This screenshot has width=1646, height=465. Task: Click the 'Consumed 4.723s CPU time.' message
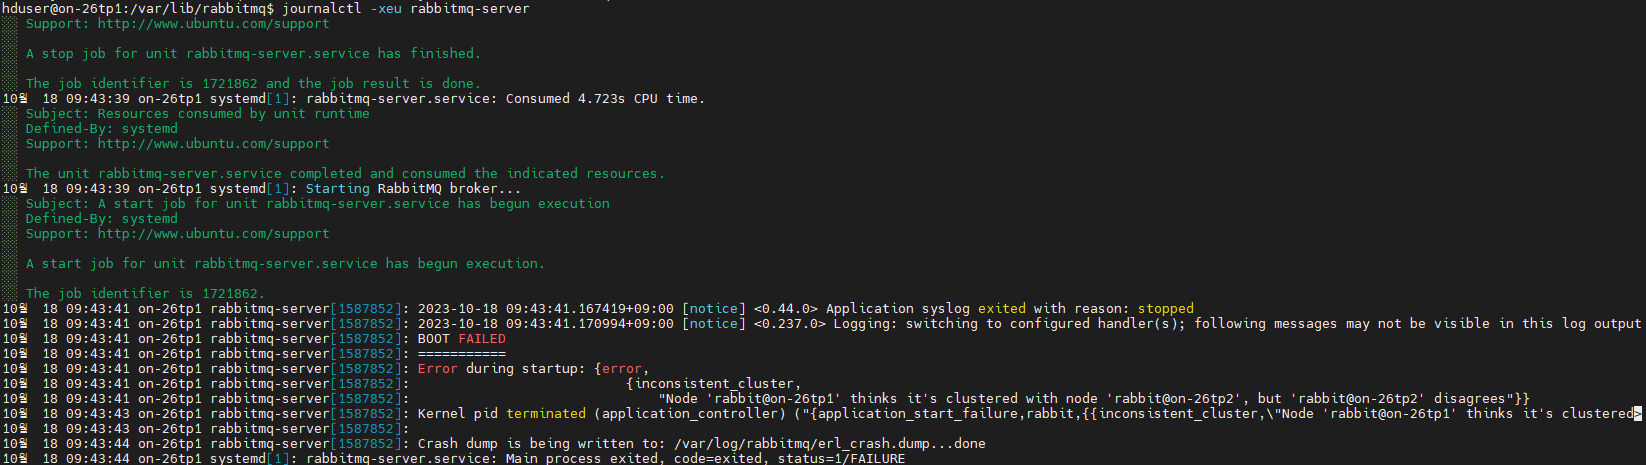pos(605,98)
